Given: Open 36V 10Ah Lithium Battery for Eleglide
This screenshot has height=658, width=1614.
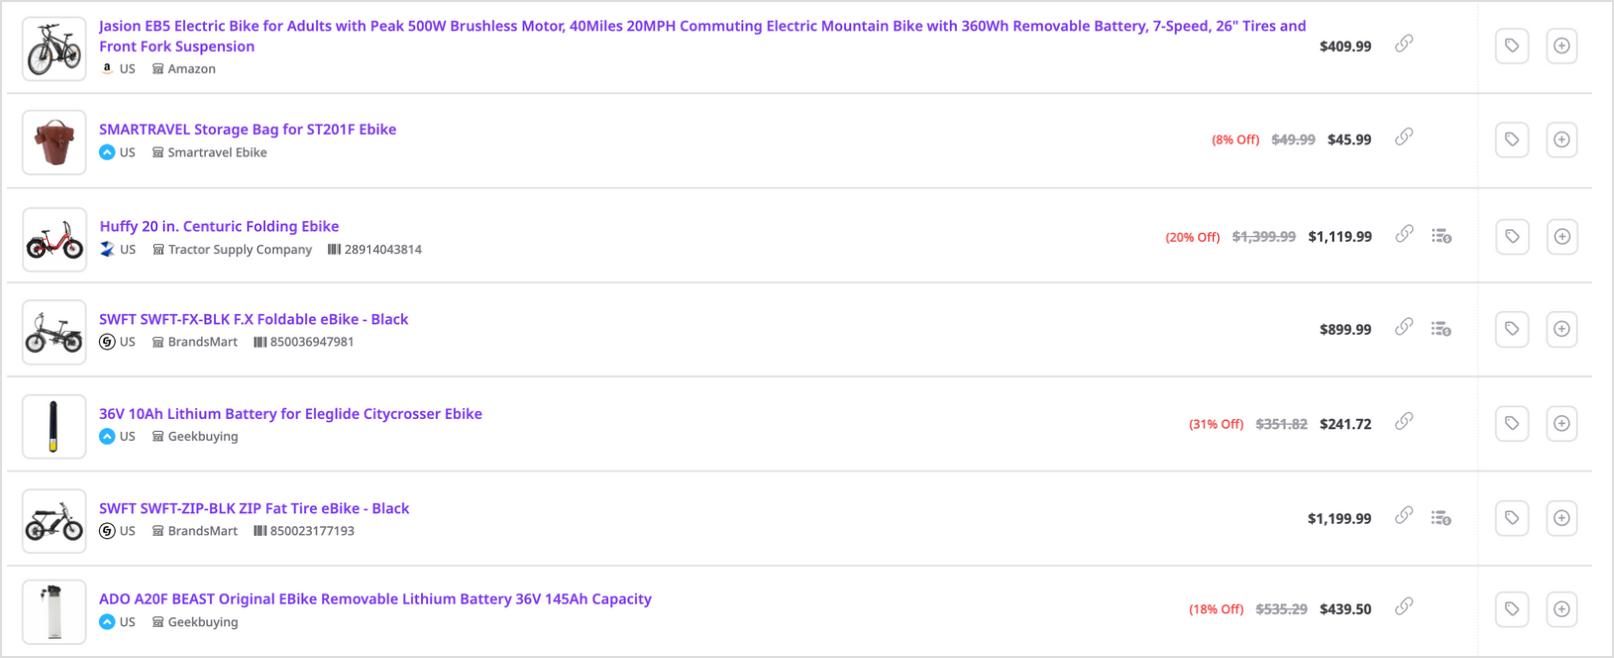Looking at the screenshot, I should [290, 413].
